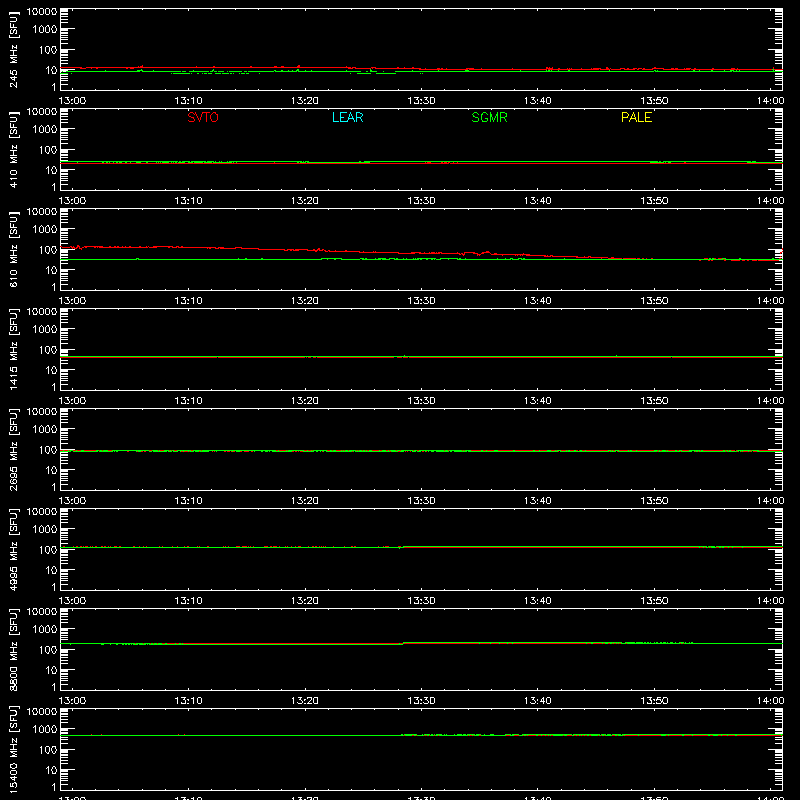Screen dimensions: 800x800
Task: Click the 10 y-axis value on 1415 MHz plot
Action: pos(51,370)
